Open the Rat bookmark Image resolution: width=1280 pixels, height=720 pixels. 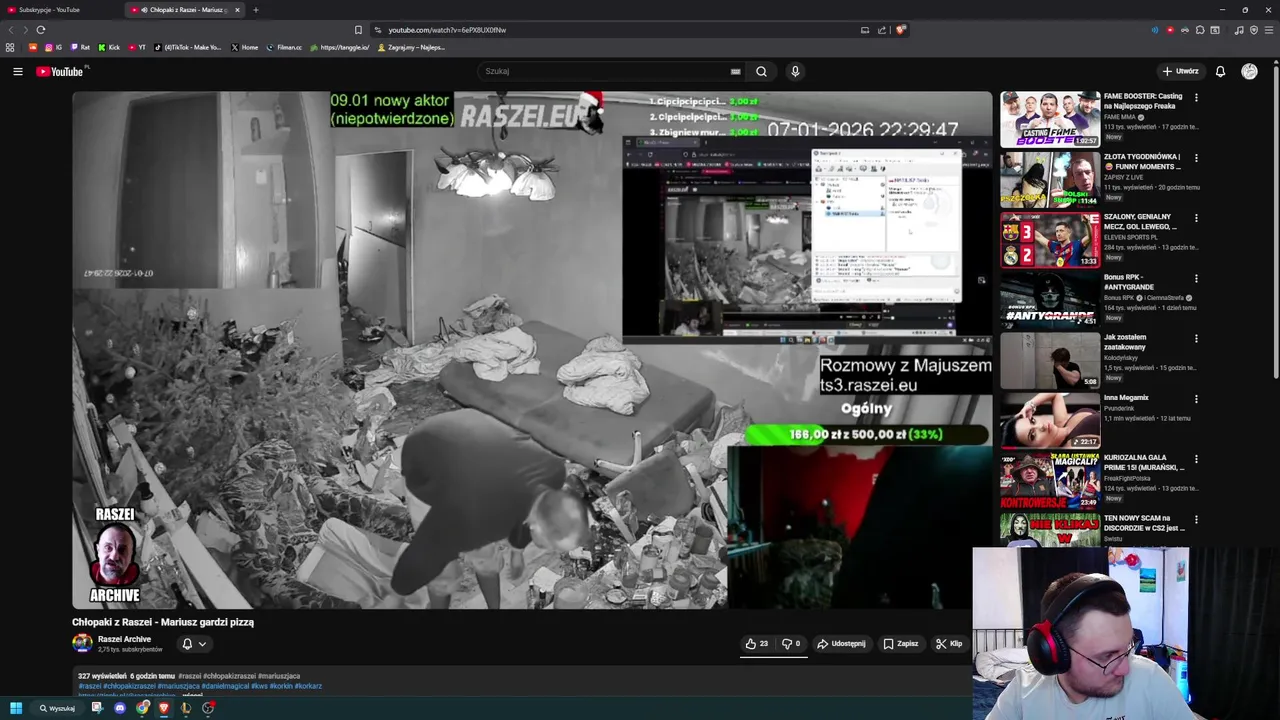click(80, 47)
